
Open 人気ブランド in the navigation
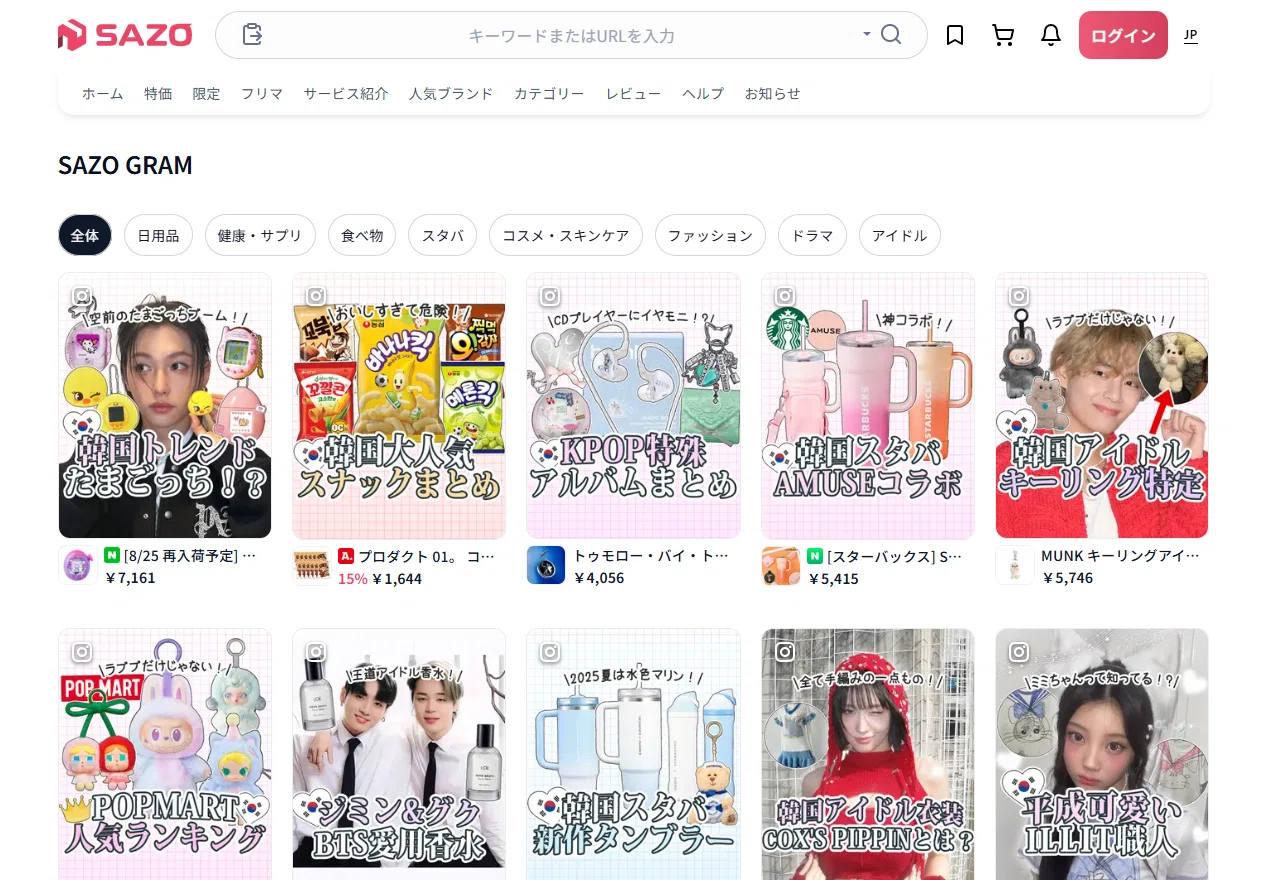tap(451, 93)
